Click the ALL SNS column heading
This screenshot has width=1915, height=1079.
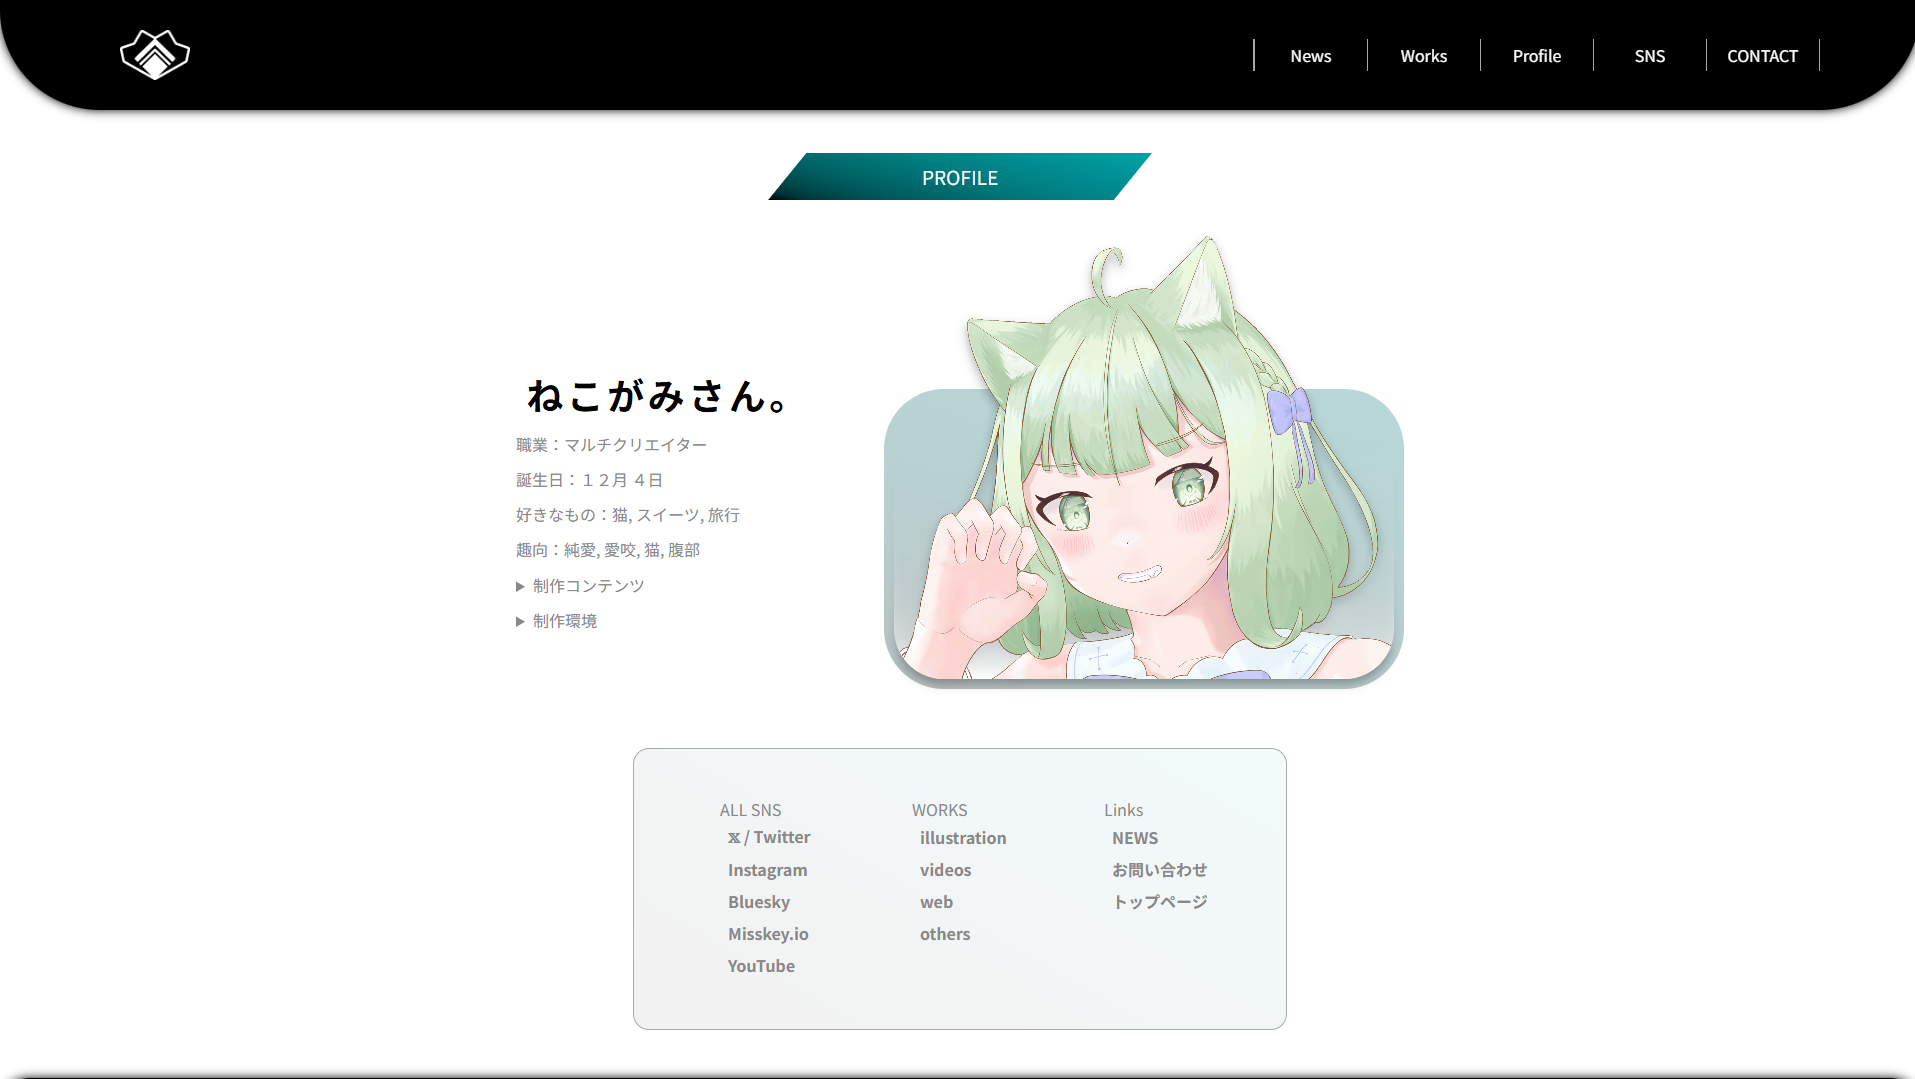[x=750, y=810]
